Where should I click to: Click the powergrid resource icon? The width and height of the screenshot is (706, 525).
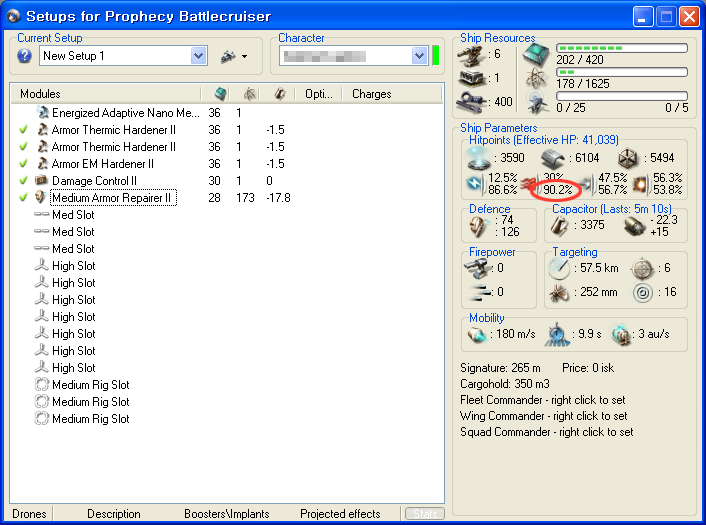tap(536, 78)
